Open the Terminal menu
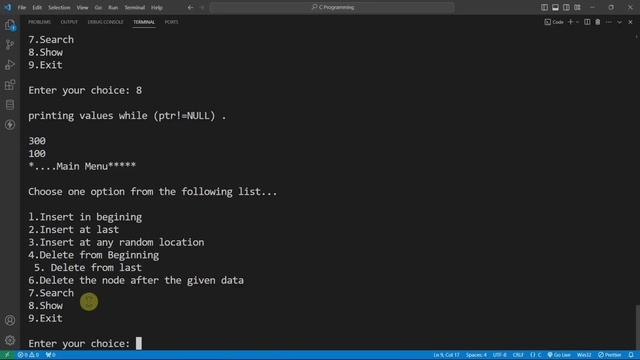The image size is (640, 360). click(134, 7)
